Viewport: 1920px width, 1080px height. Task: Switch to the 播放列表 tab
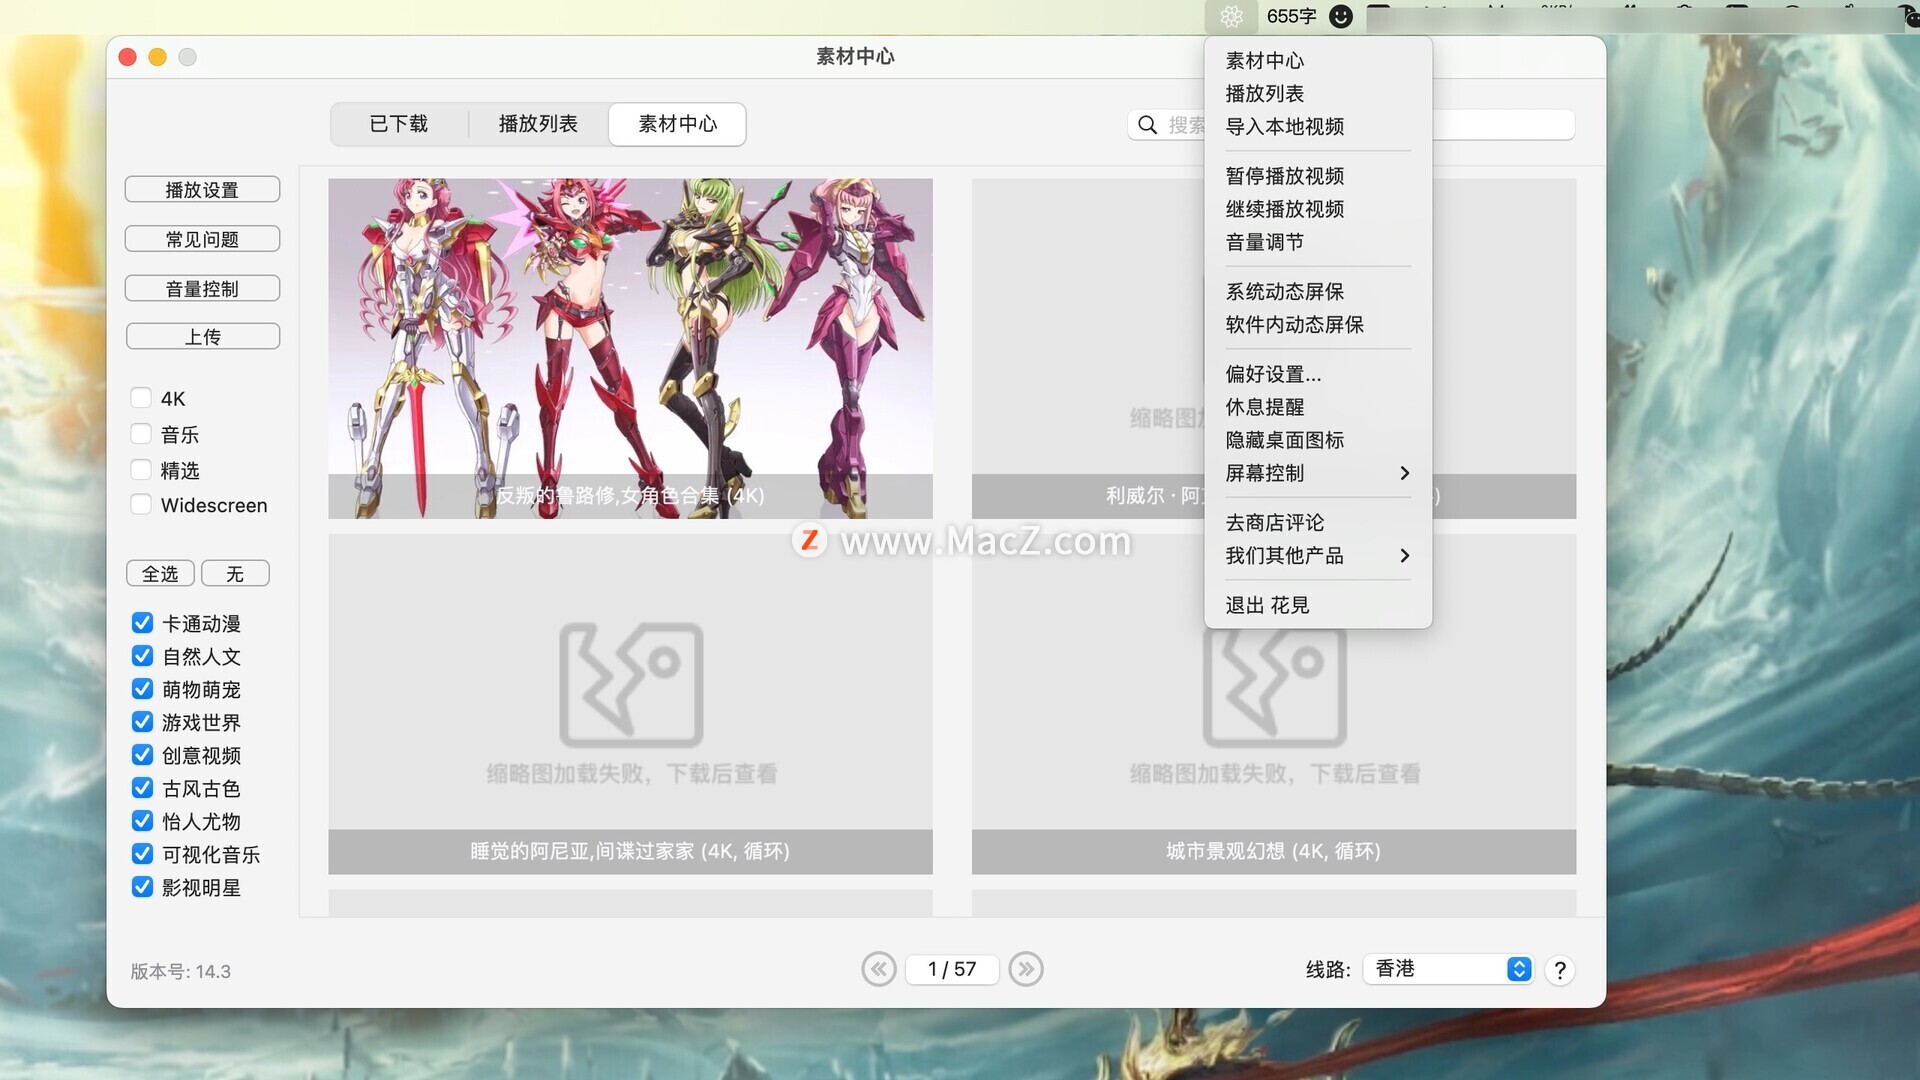(538, 124)
